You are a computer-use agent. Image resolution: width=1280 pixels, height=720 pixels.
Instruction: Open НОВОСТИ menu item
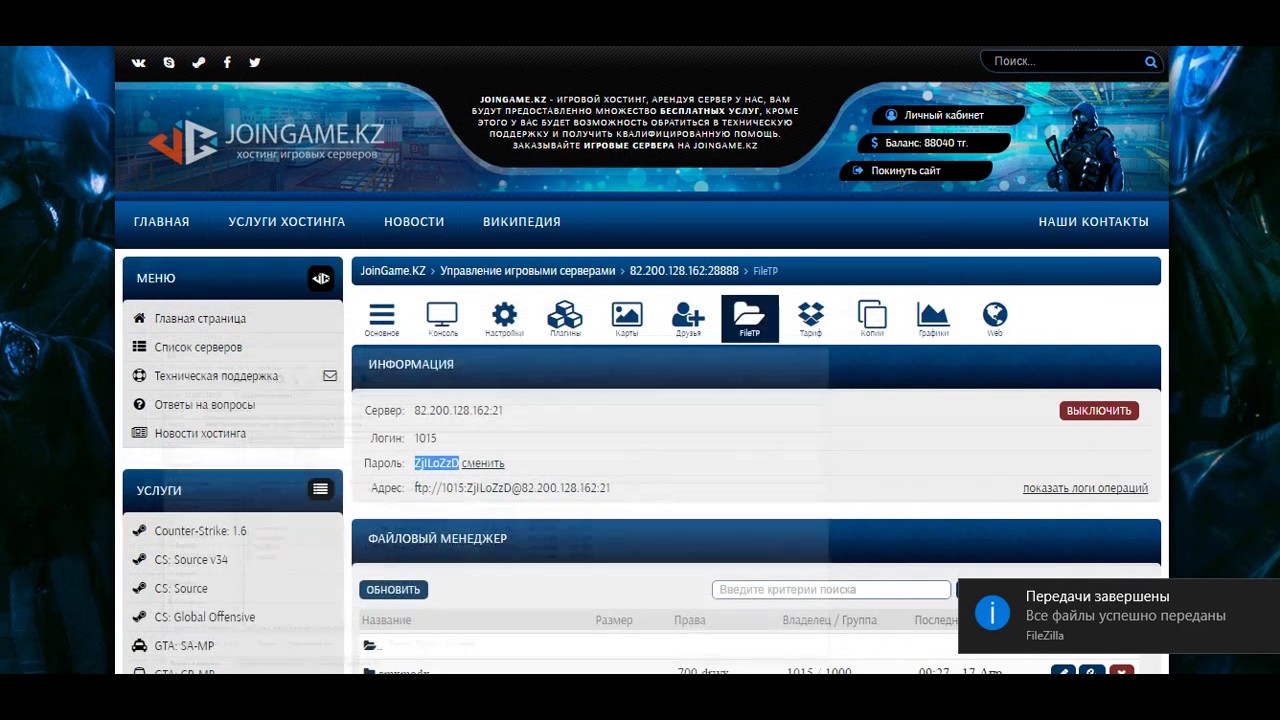click(x=414, y=222)
